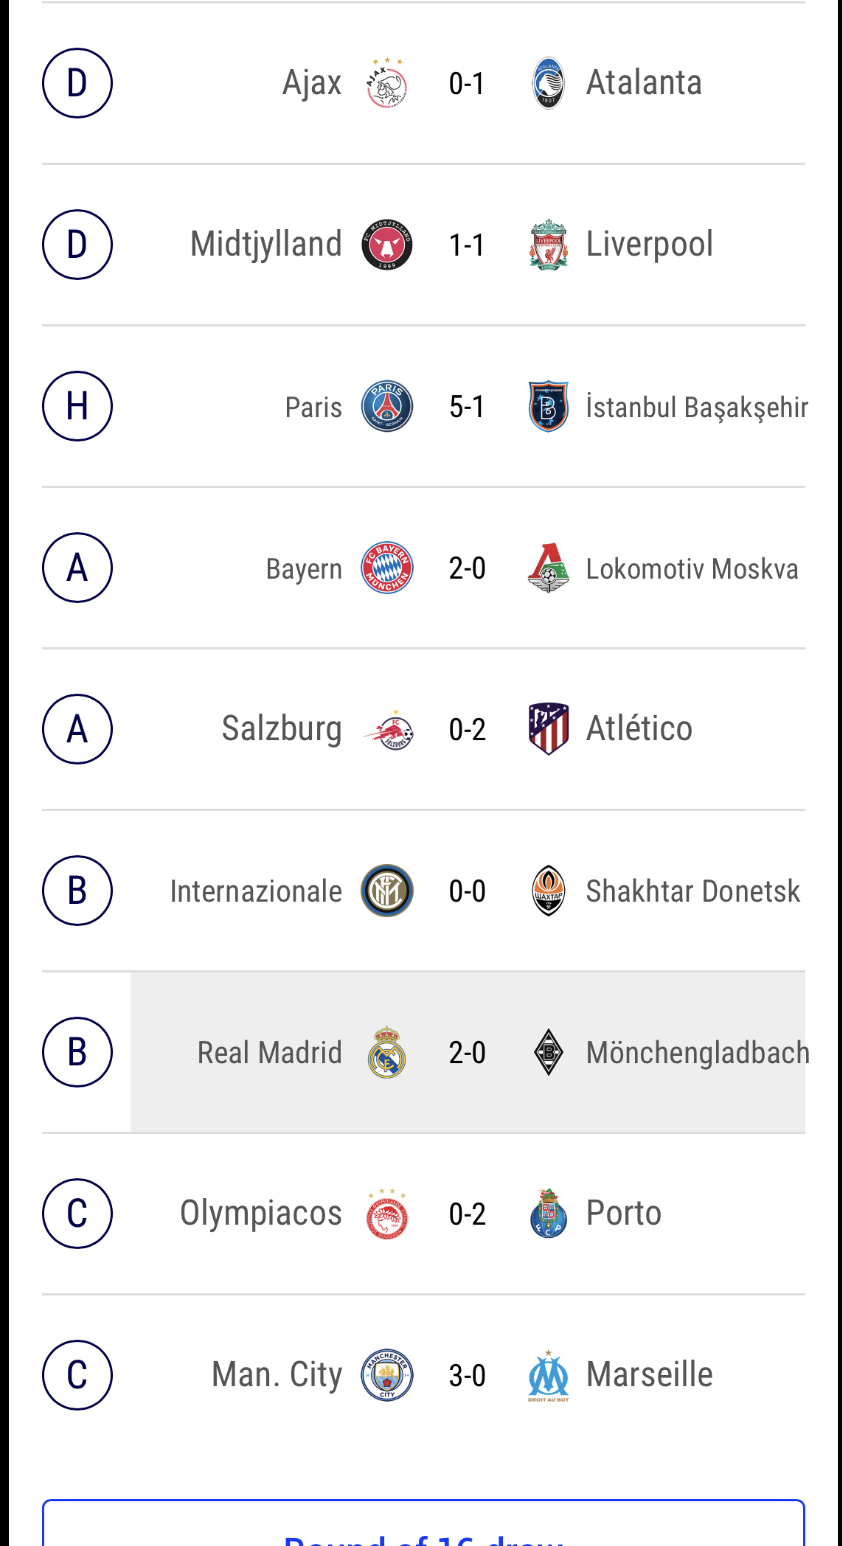Select the Mönchengladbach crest

pyautogui.click(x=548, y=1051)
